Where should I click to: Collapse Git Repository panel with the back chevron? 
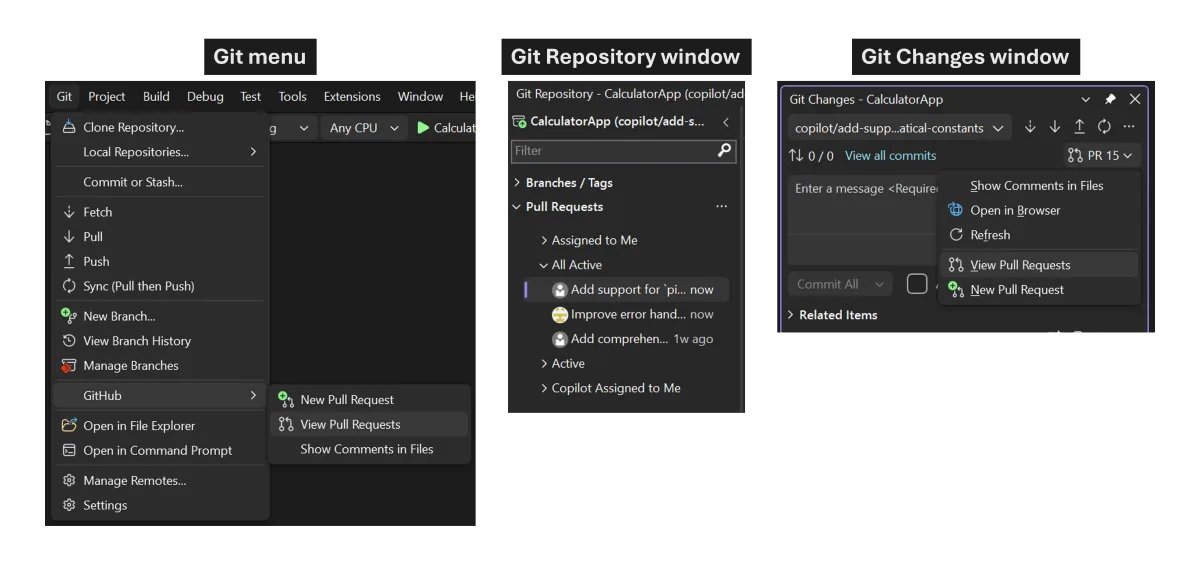(x=725, y=122)
